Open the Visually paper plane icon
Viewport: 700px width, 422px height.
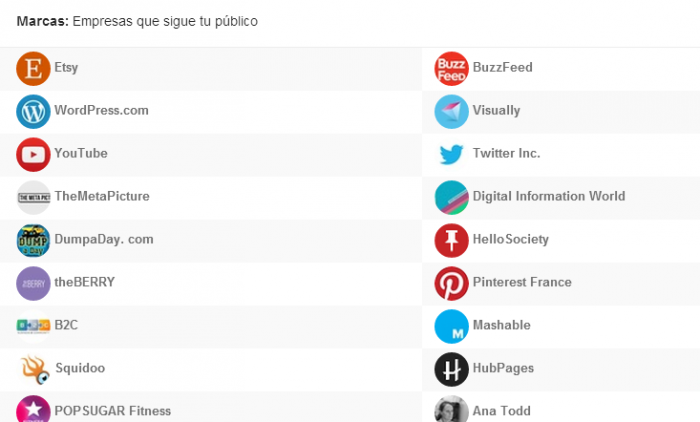click(451, 111)
